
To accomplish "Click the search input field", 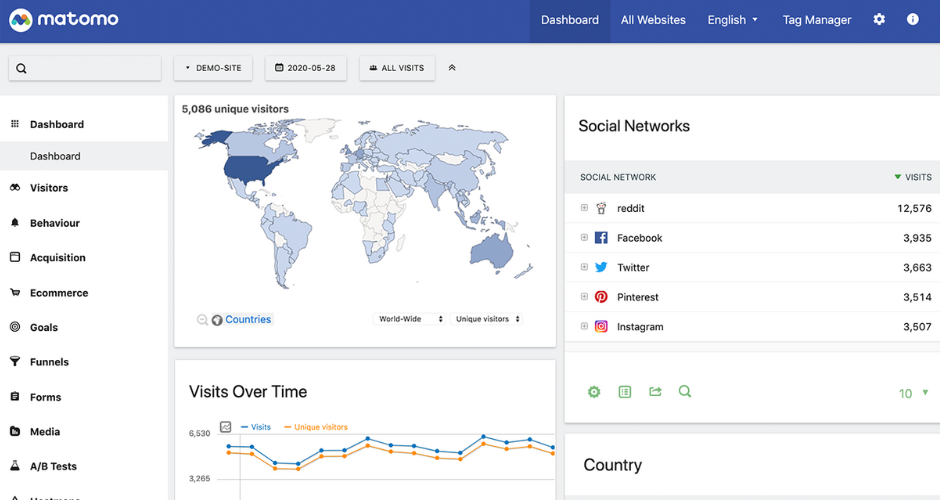I will tap(85, 68).
